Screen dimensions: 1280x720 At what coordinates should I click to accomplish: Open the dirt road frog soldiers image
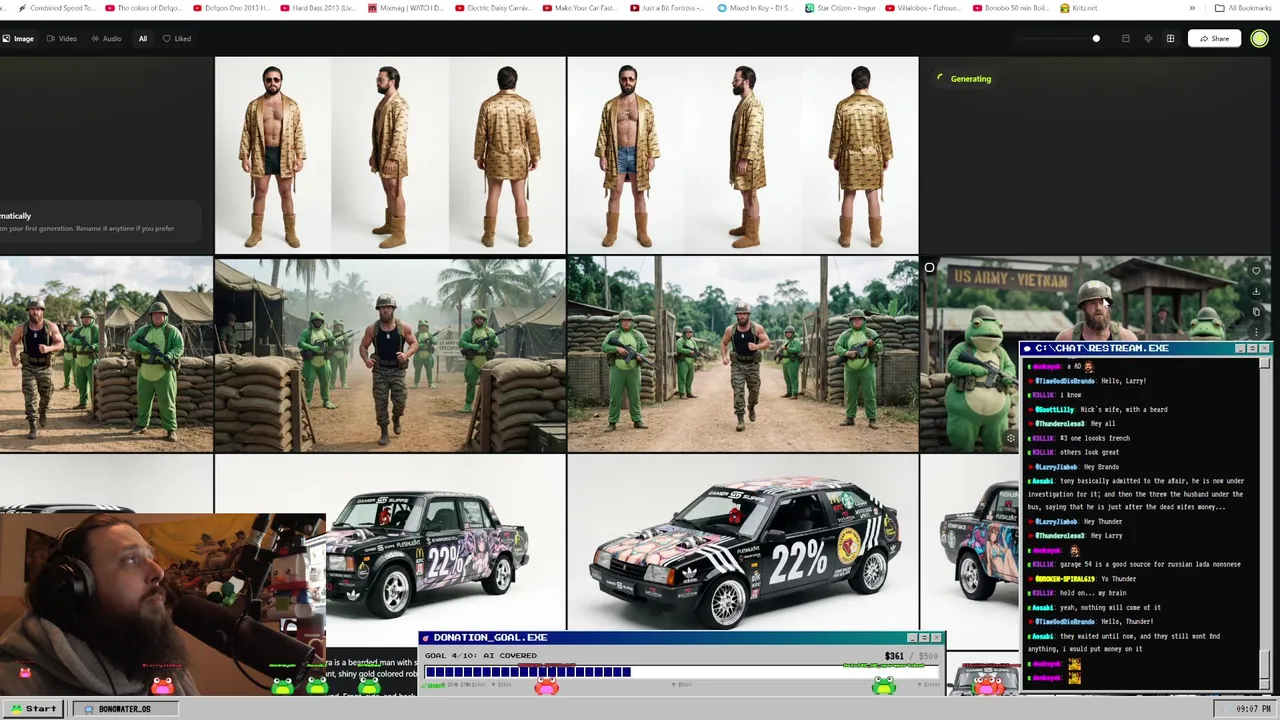743,354
